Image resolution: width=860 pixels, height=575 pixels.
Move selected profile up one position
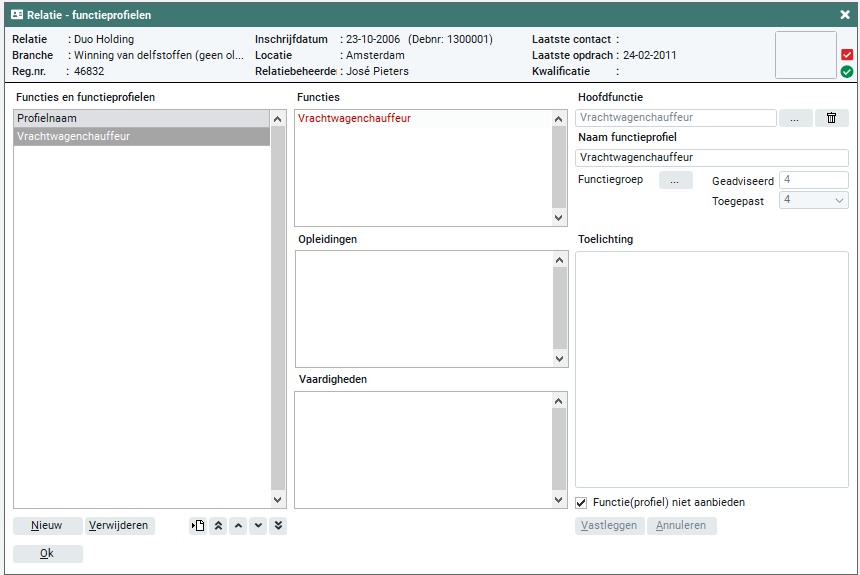238,526
